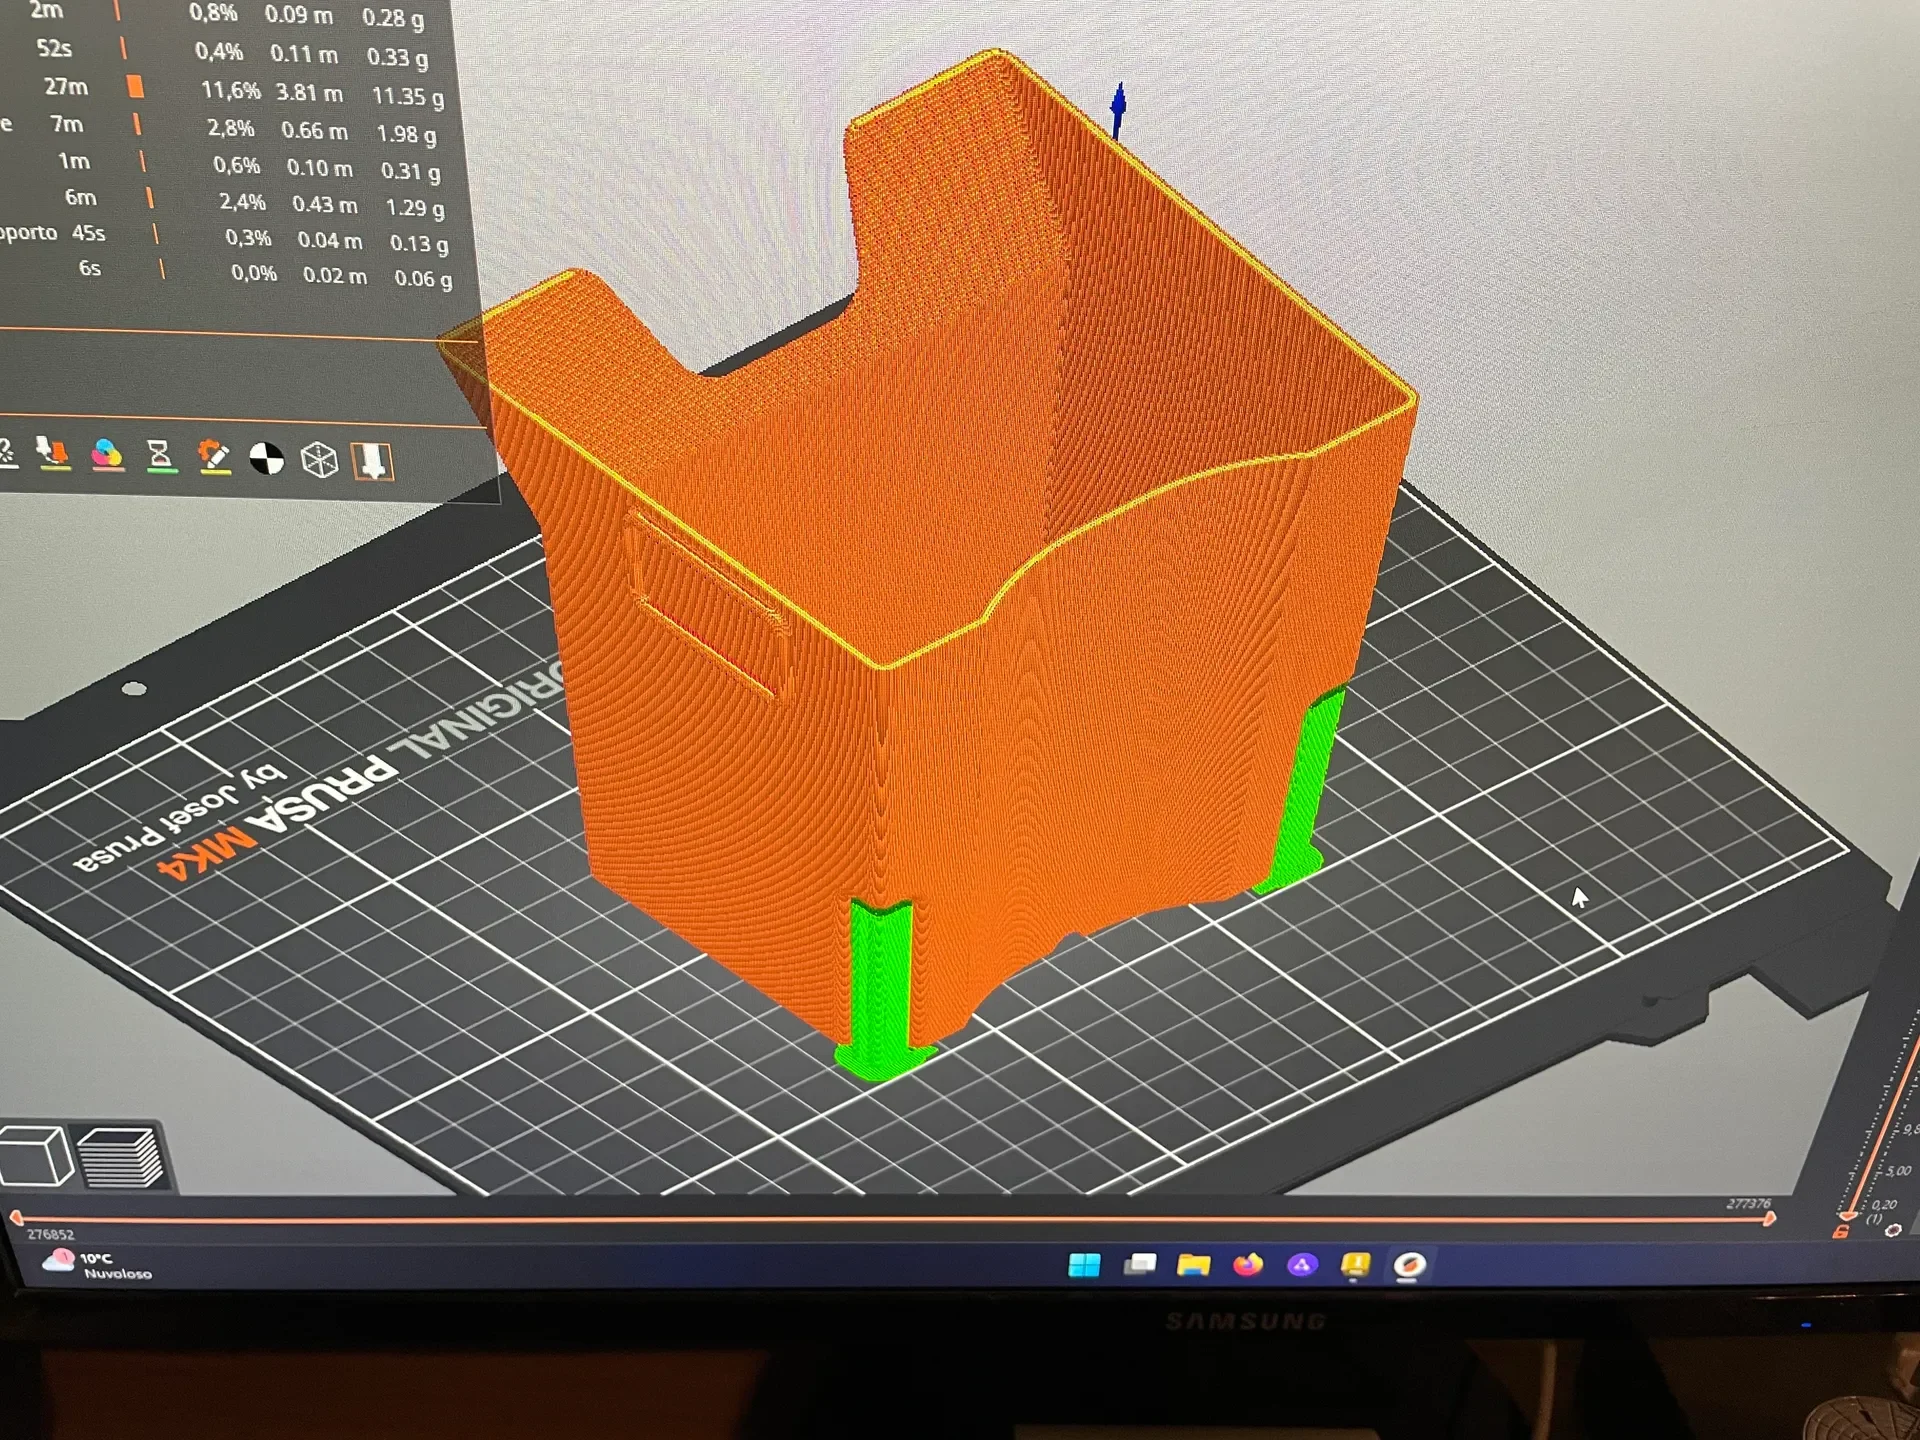1920x1440 pixels.
Task: Toggle custom G-code gear-and-pencil icon
Action: click(x=213, y=457)
